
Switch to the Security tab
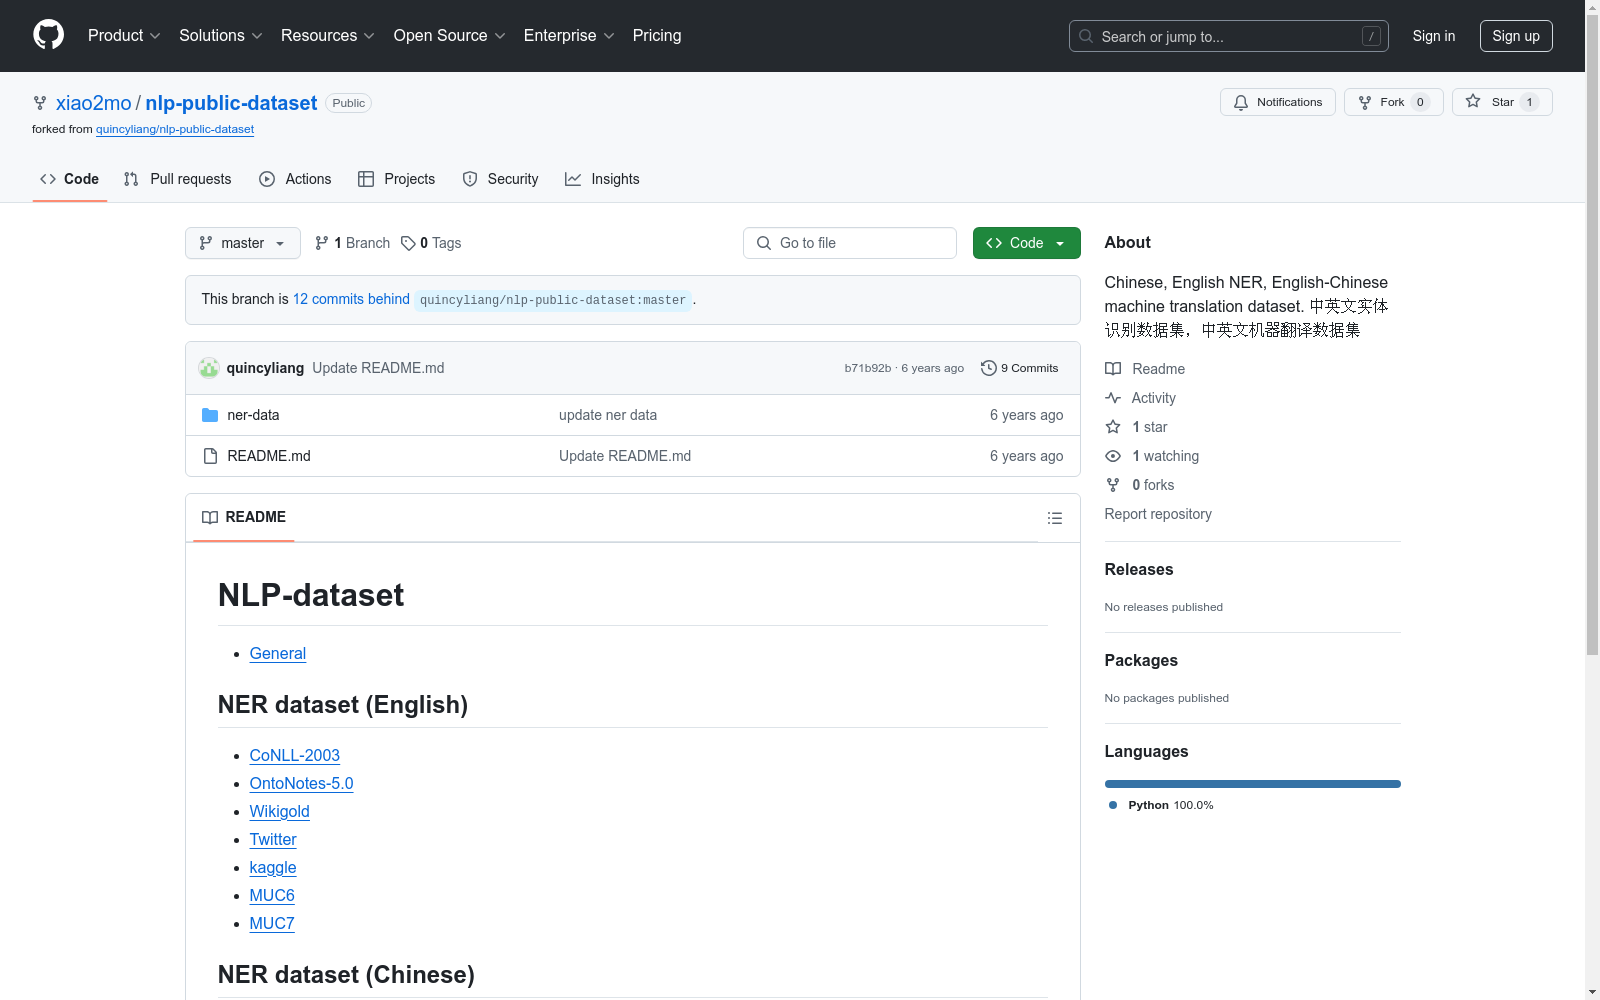500,179
